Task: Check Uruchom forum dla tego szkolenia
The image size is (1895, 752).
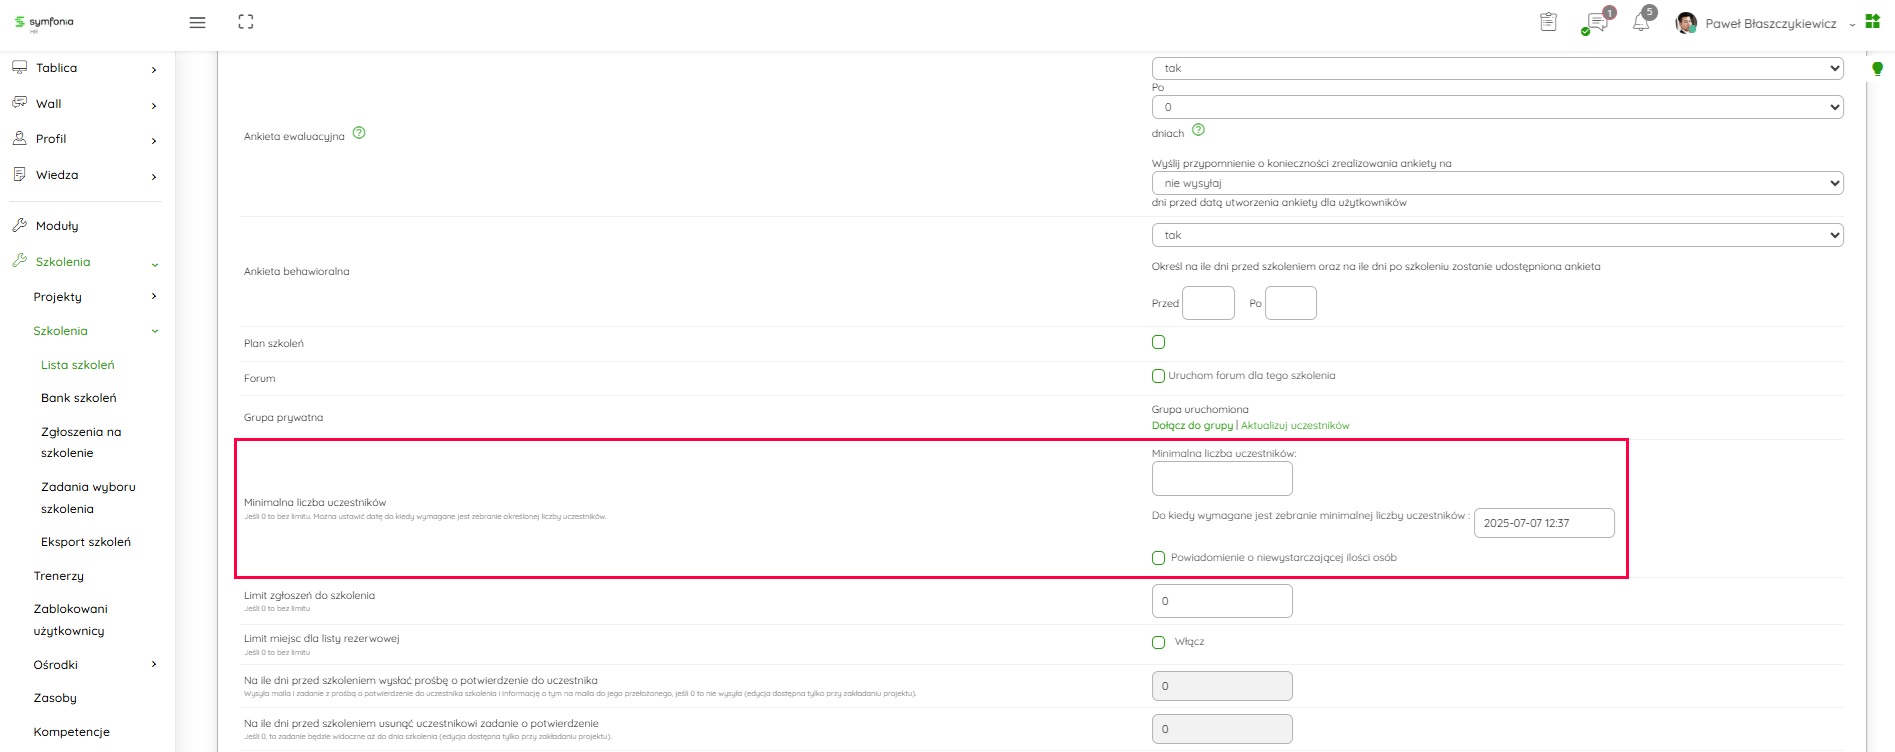Action: tap(1158, 376)
